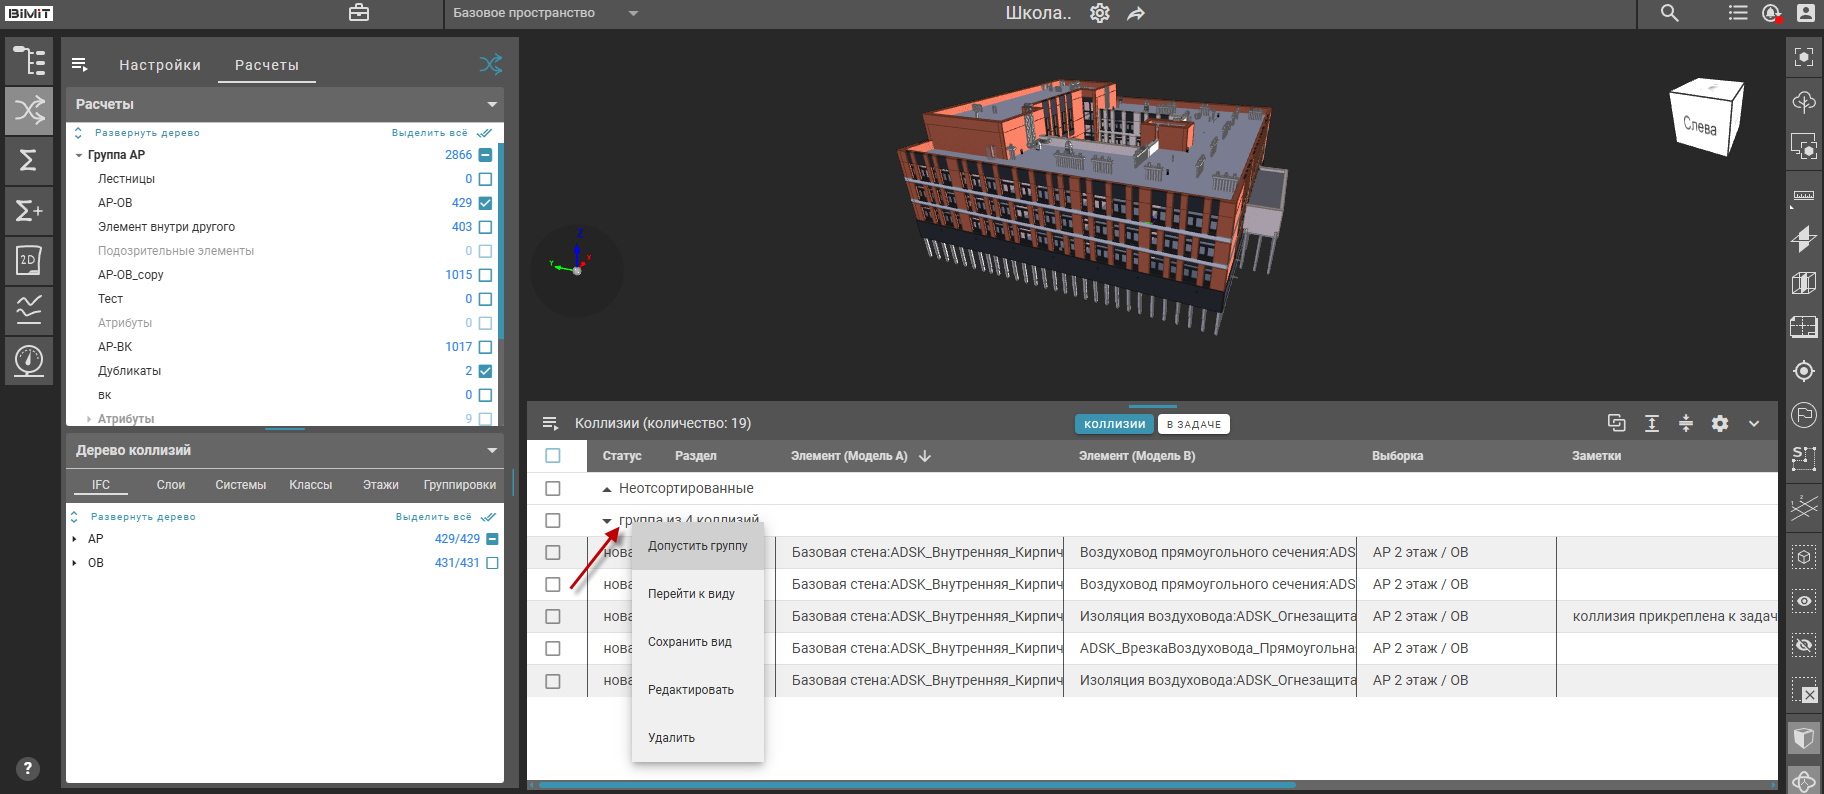Collapse the Группа АР tree node
The width and height of the screenshot is (1824, 794).
(x=79, y=155)
